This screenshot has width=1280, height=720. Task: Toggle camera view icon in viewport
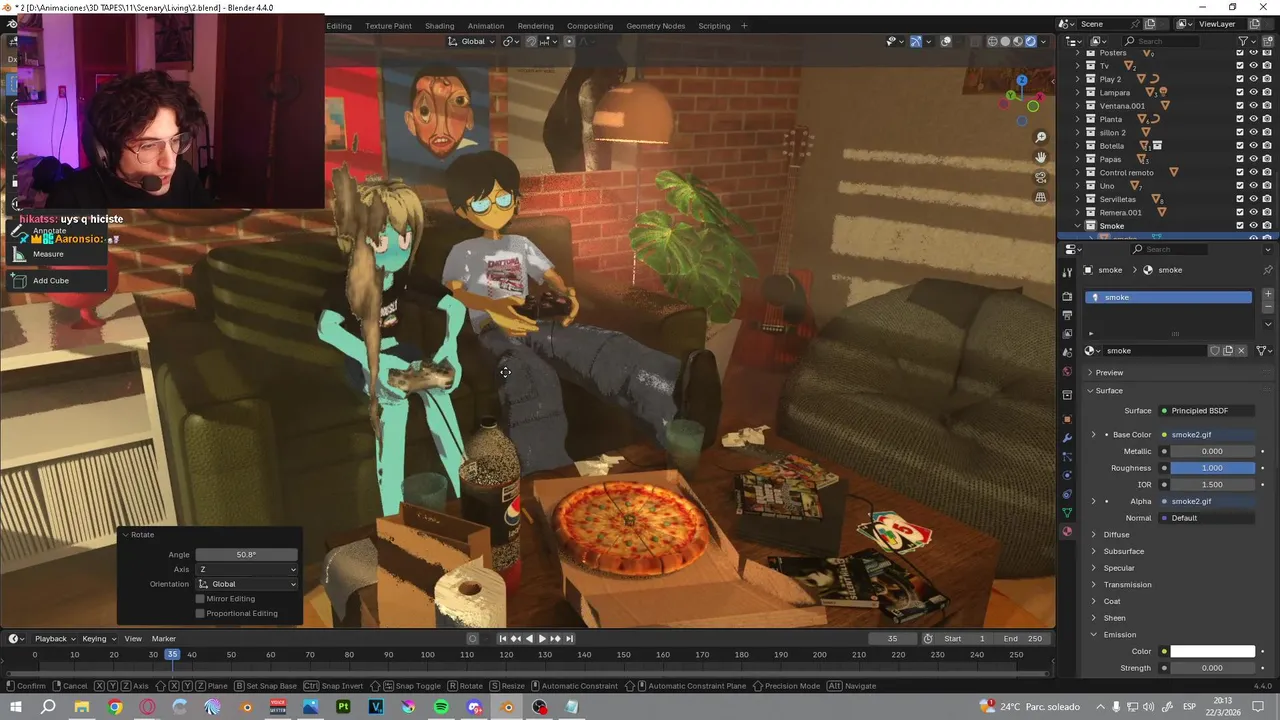(1041, 177)
